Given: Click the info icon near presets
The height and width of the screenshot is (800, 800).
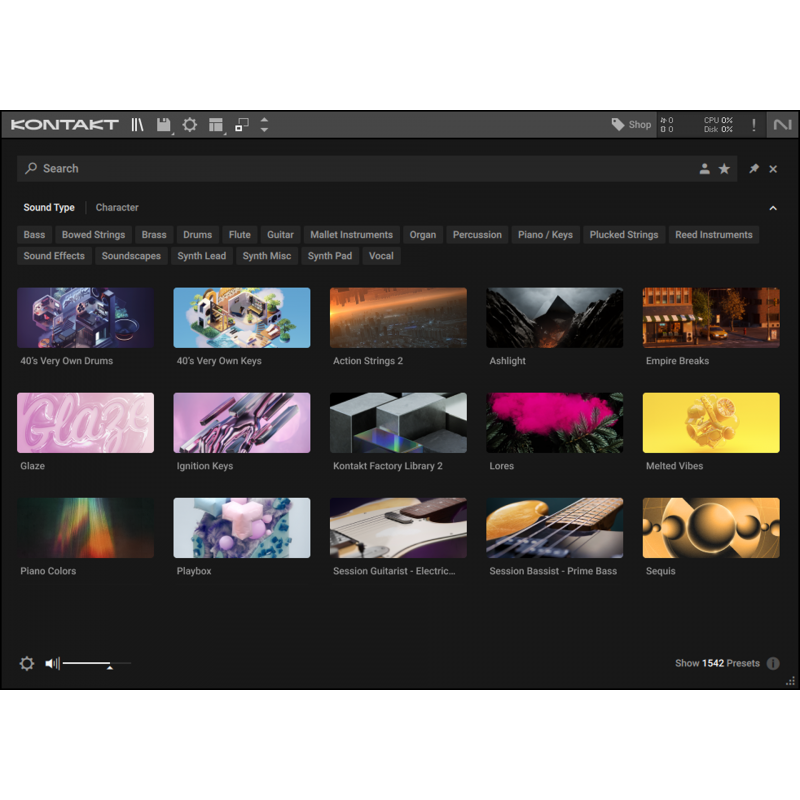Looking at the screenshot, I should tap(773, 663).
